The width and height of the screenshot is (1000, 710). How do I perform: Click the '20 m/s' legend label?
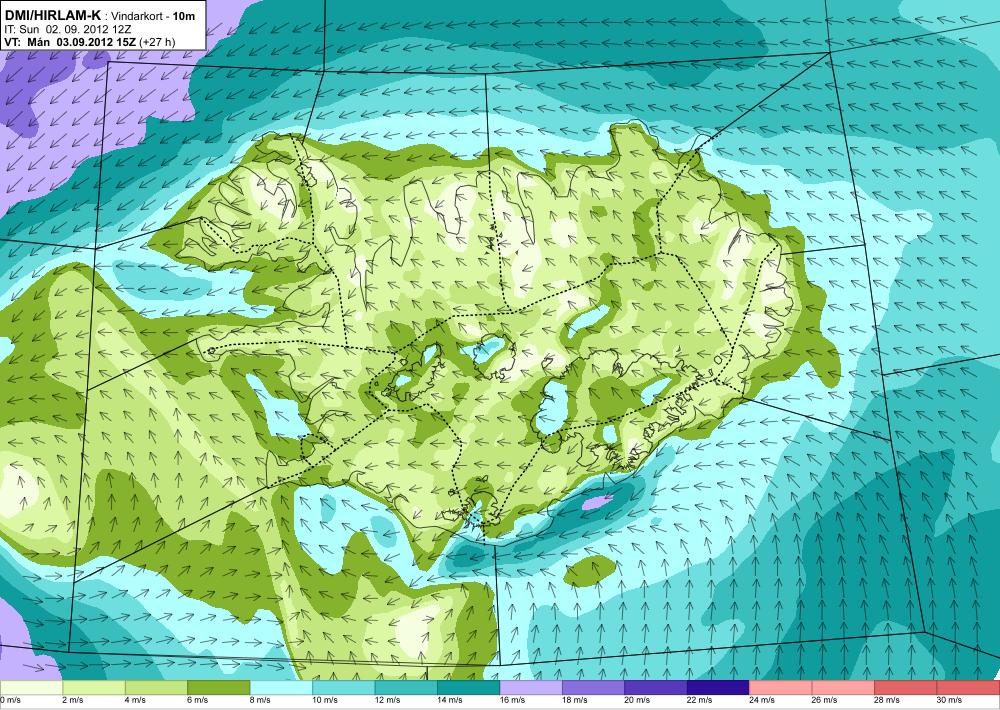pyautogui.click(x=637, y=700)
